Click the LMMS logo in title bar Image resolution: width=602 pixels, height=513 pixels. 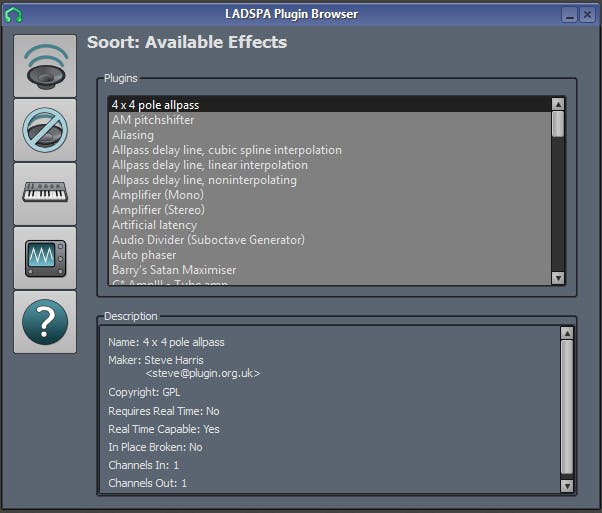tap(13, 15)
